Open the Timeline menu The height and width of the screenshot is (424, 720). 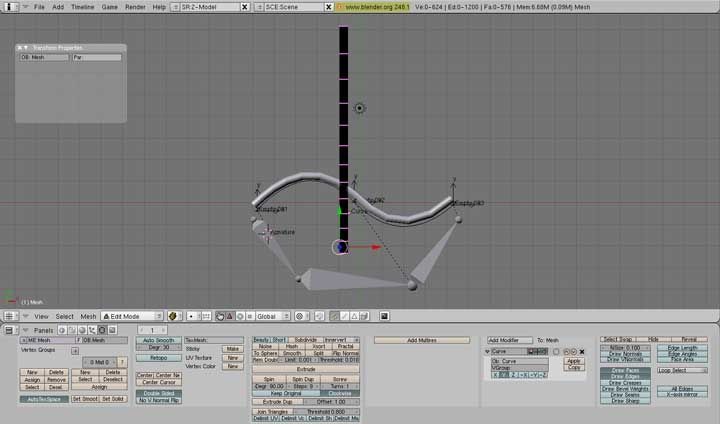click(82, 7)
